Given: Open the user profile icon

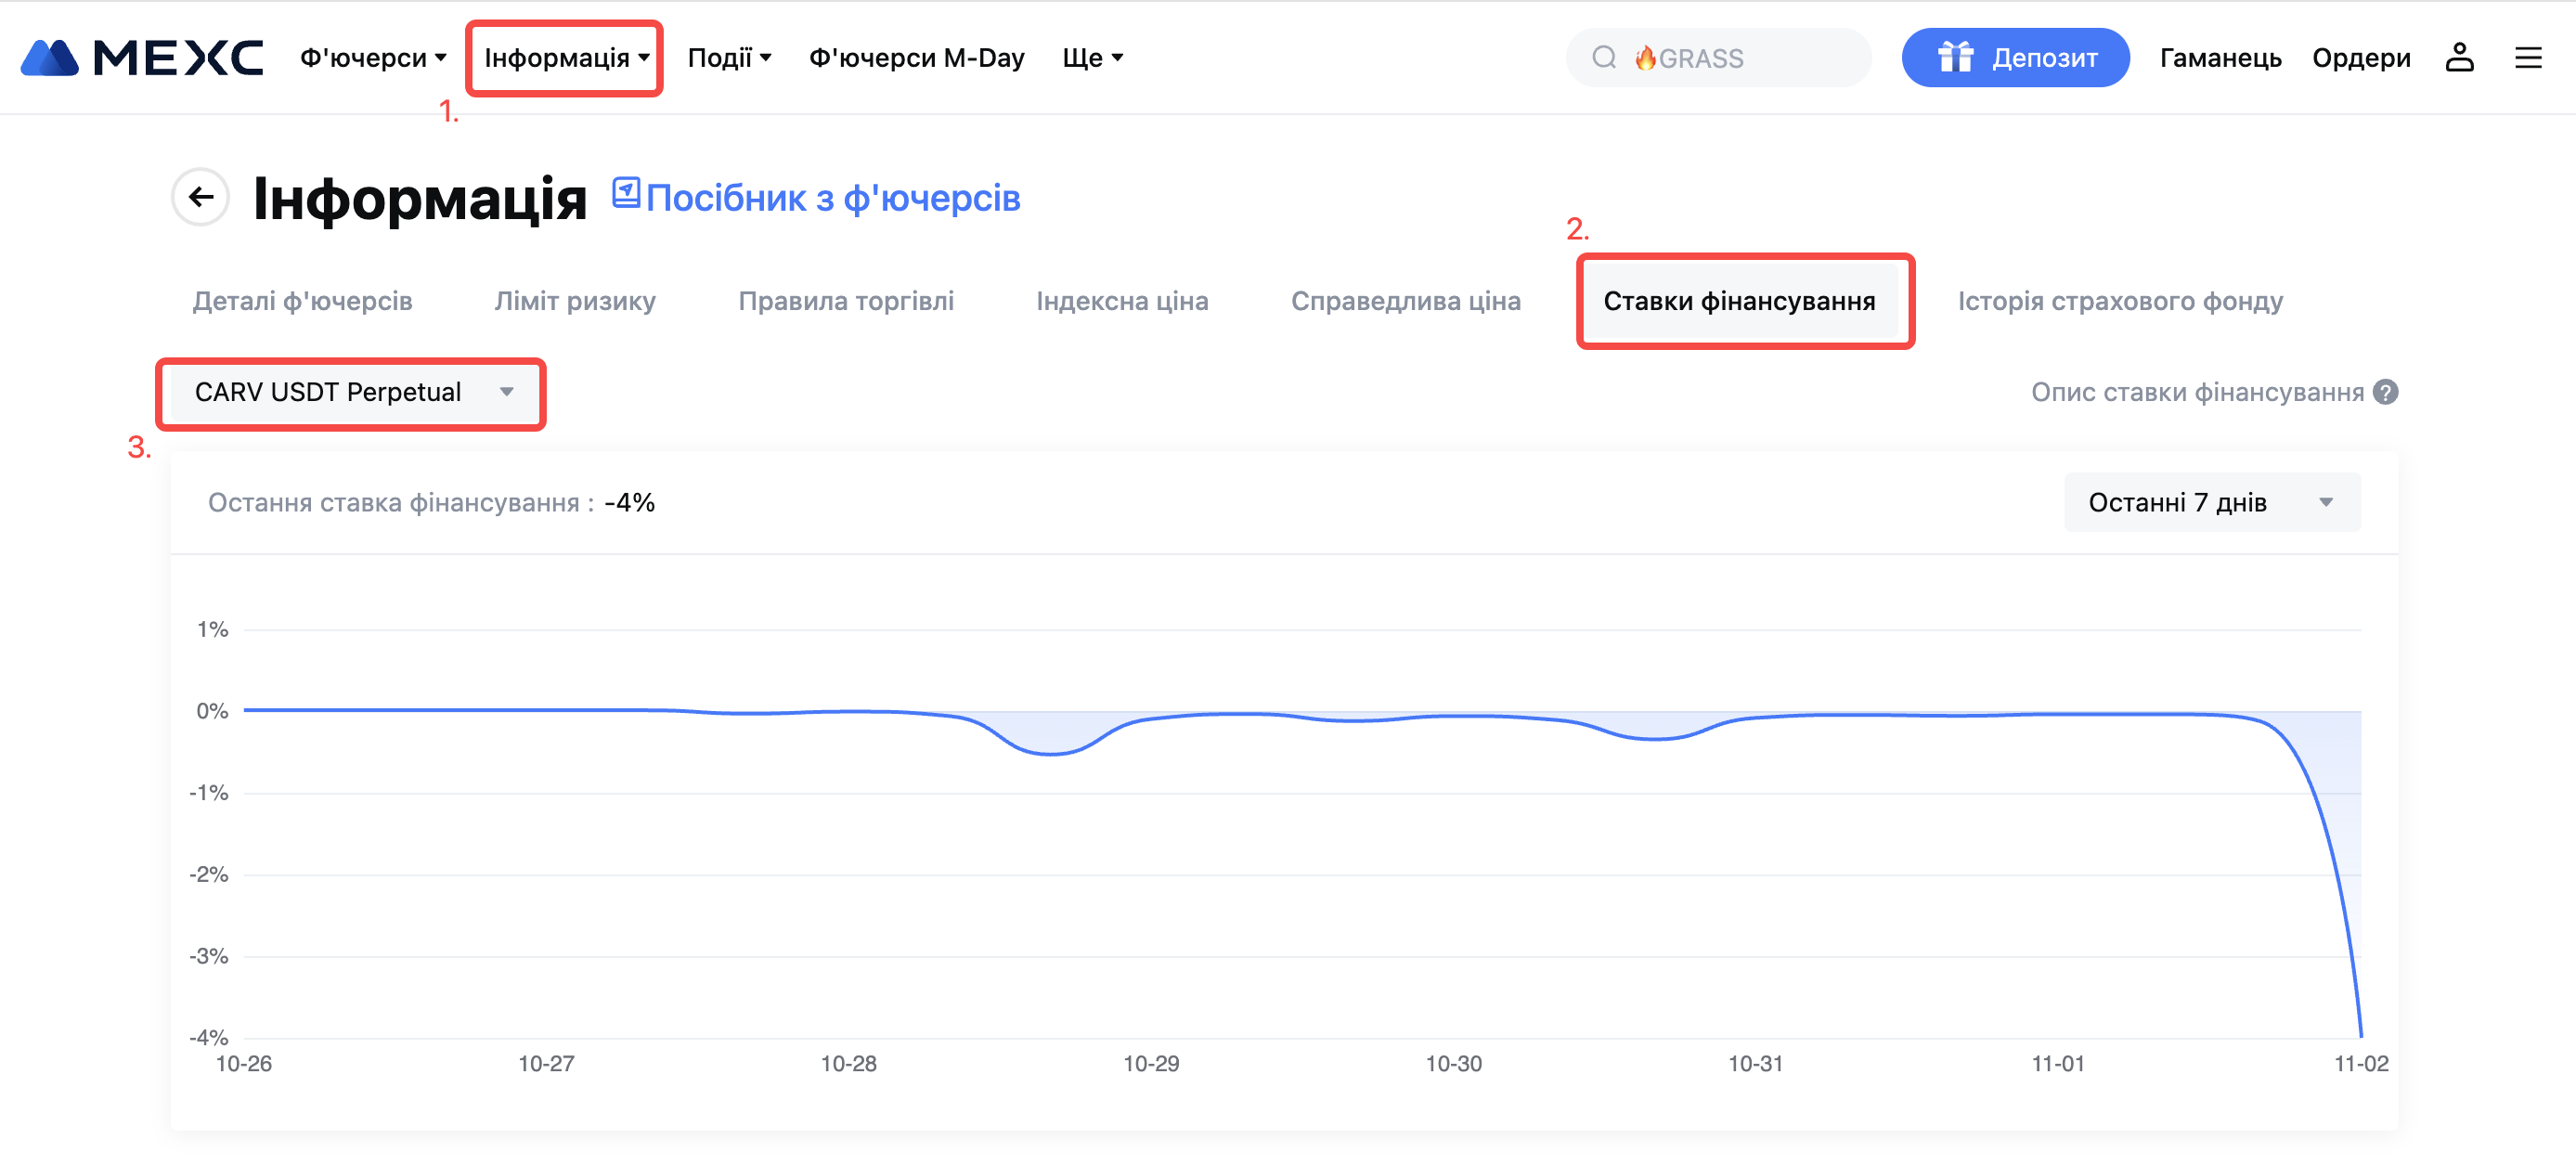Looking at the screenshot, I should point(2459,58).
